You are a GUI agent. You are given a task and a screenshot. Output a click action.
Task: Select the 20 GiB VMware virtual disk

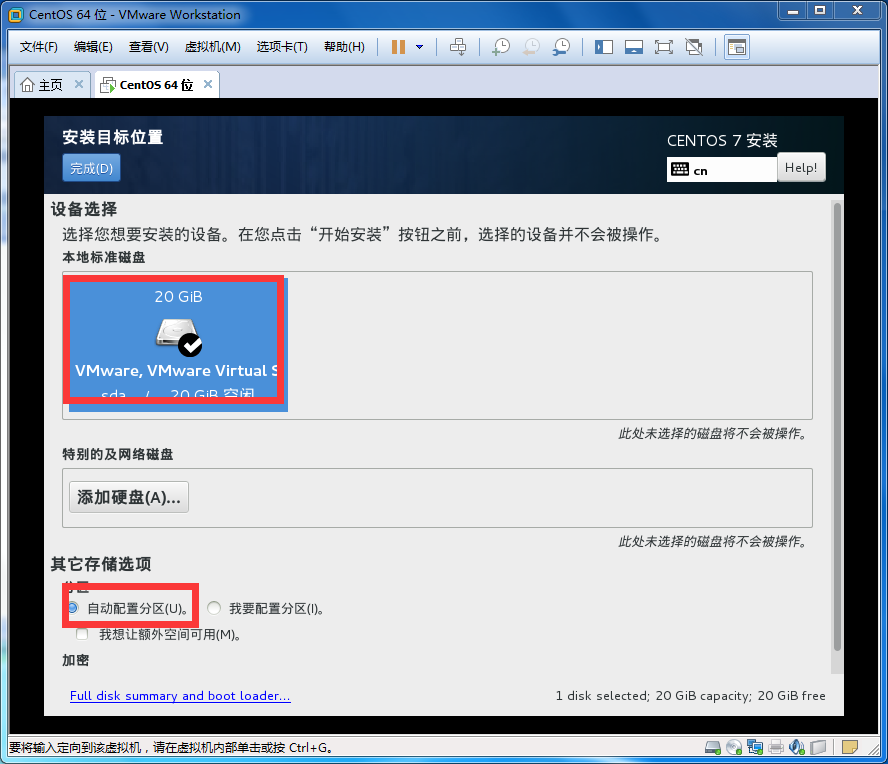click(176, 342)
